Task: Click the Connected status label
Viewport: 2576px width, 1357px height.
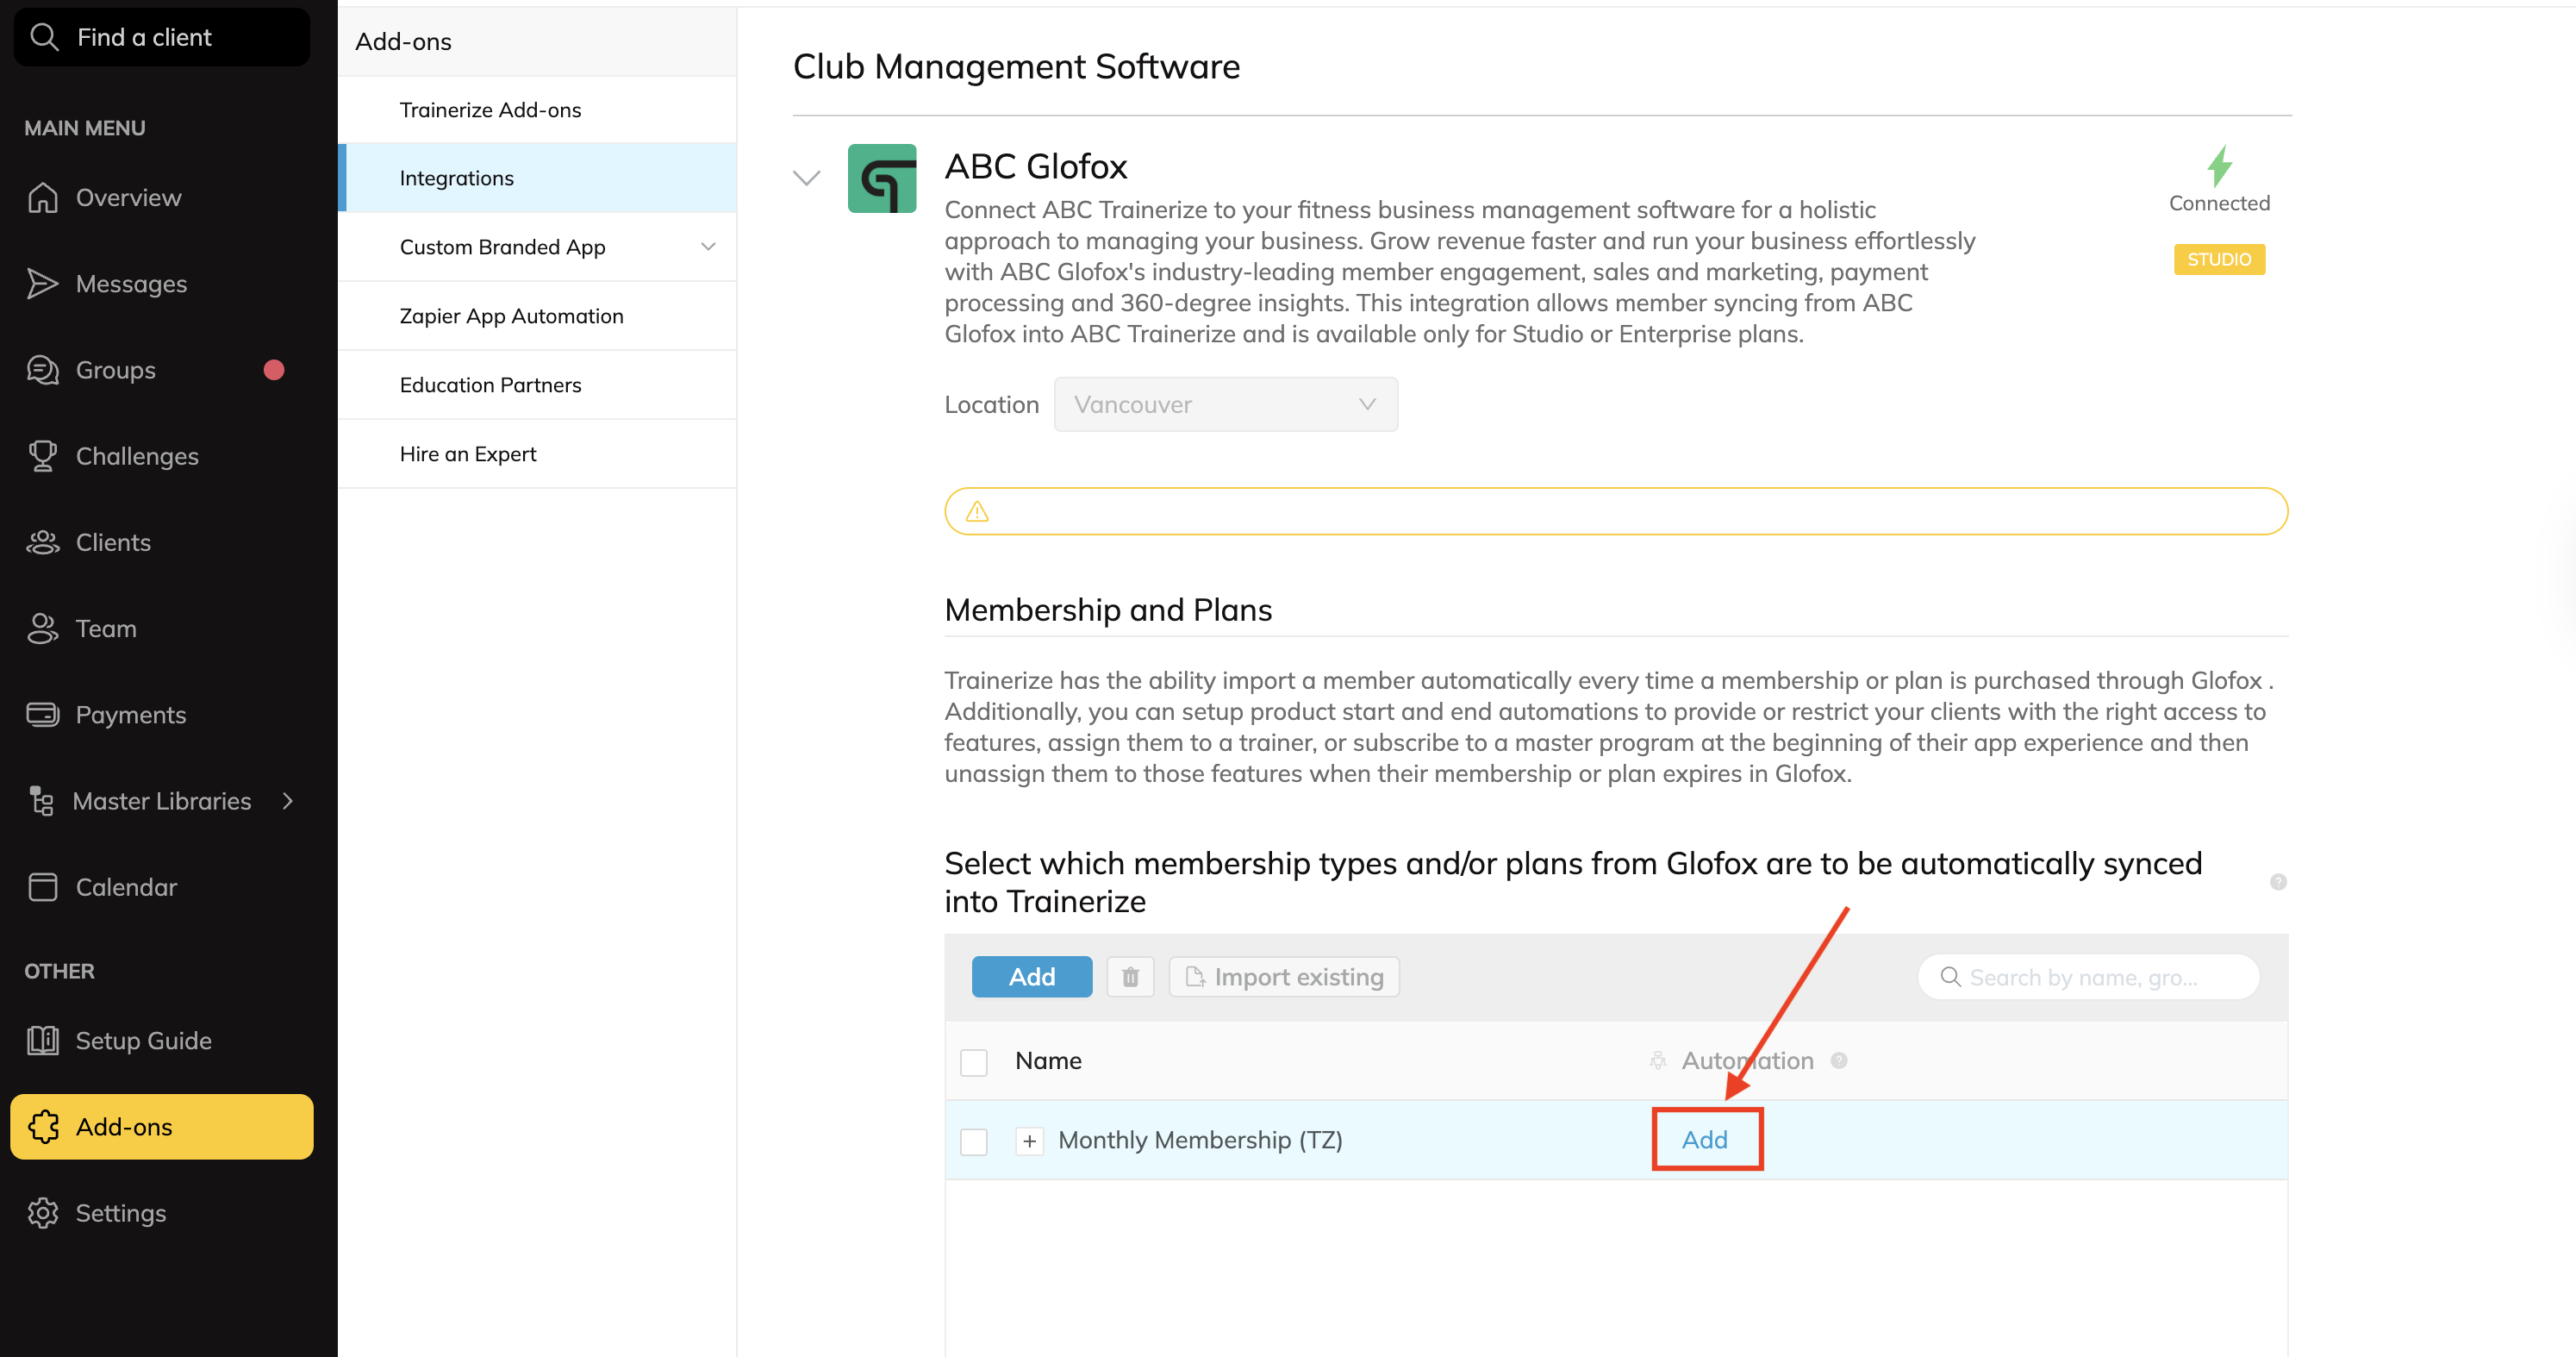Action: tap(2220, 203)
